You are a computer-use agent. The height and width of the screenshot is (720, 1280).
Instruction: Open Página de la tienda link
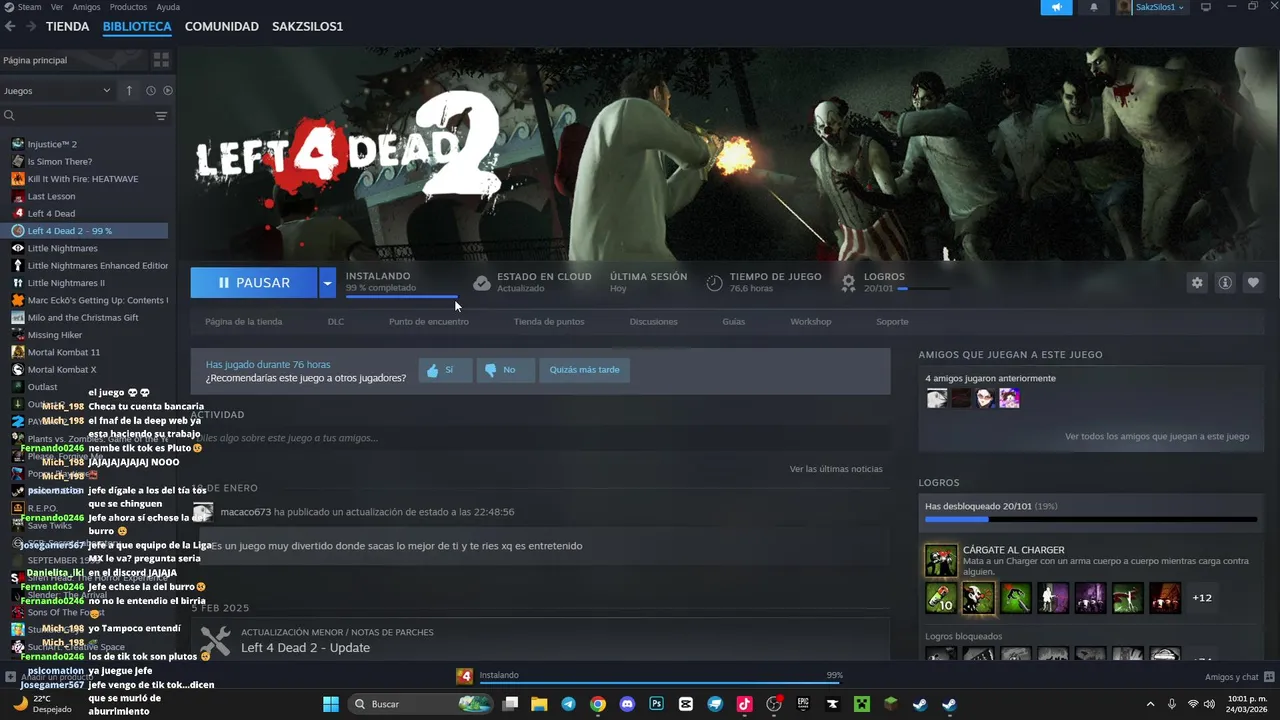click(243, 322)
